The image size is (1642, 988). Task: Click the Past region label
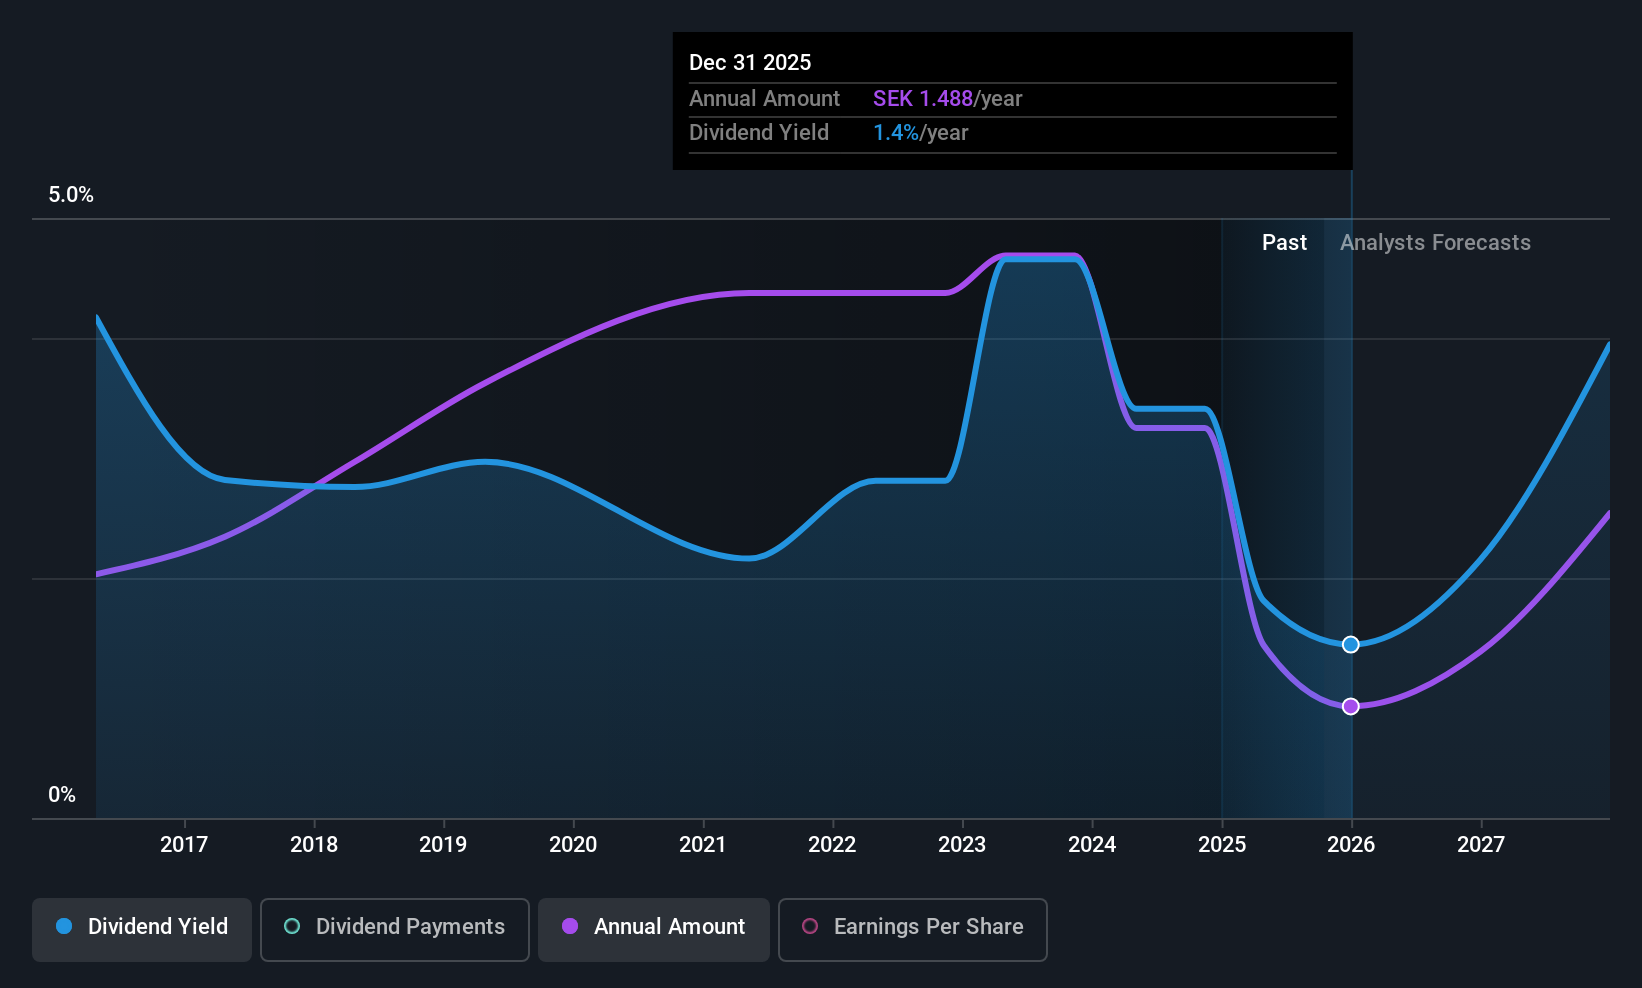1284,243
